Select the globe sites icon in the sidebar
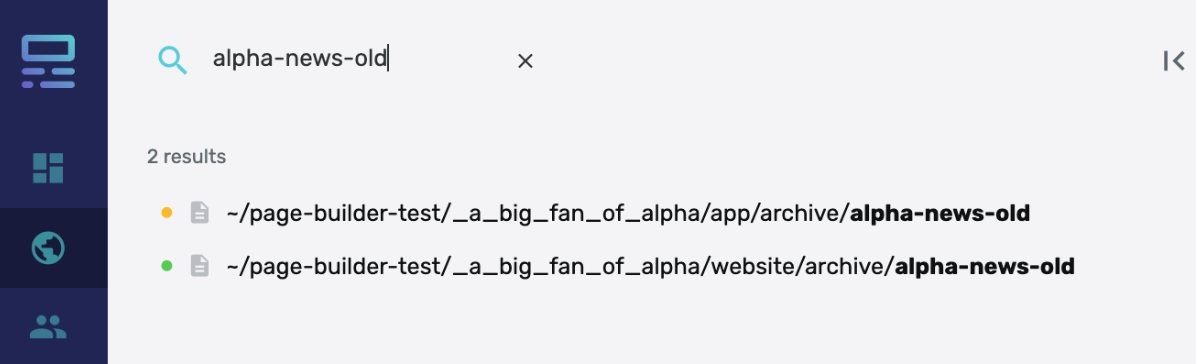The image size is (1196, 364). coord(48,248)
